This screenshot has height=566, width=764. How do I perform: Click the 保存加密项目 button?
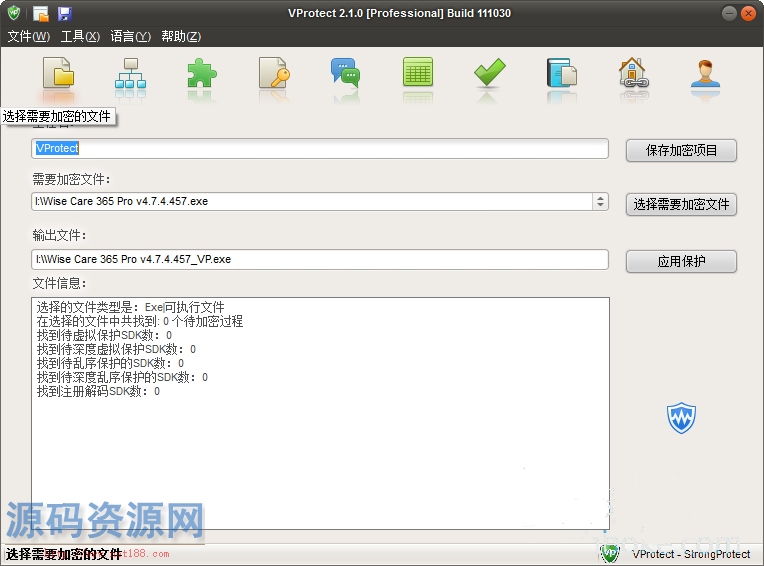pyautogui.click(x=681, y=151)
